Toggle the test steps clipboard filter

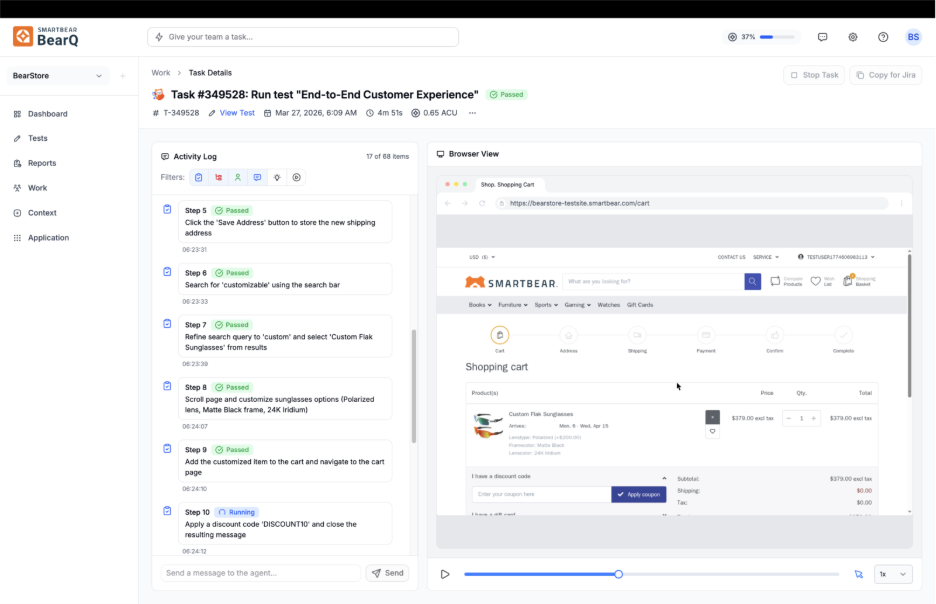pos(199,177)
